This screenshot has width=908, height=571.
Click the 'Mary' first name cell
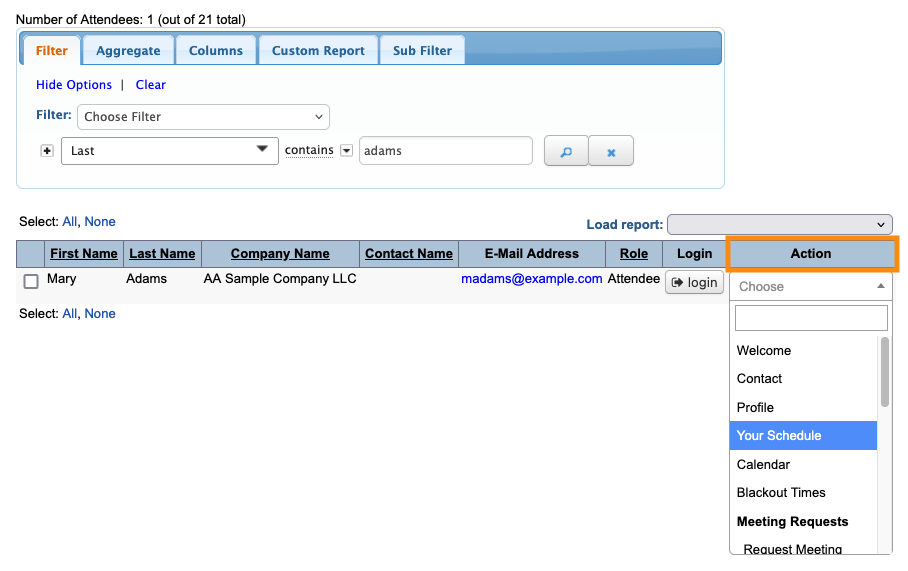[x=61, y=279]
